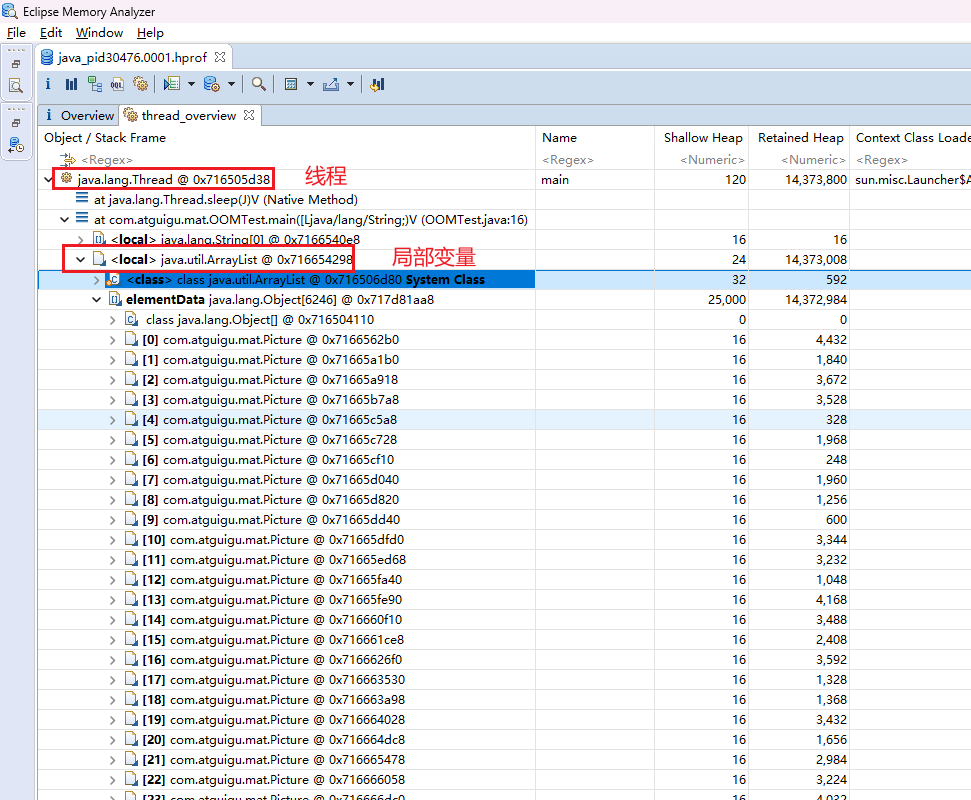The width and height of the screenshot is (971, 800).
Task: Open the Calculate table dropdown arrow
Action: pos(310,84)
